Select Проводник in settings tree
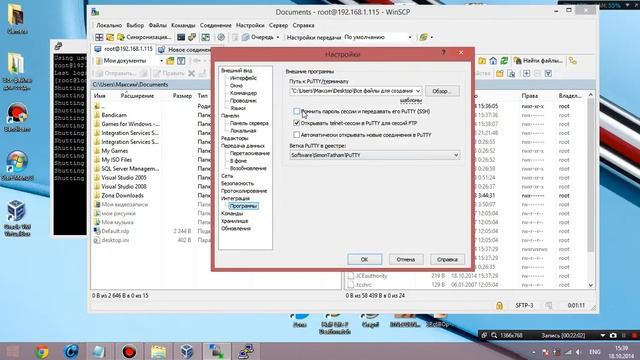Image resolution: width=640 pixels, height=360 pixels. 243,100
